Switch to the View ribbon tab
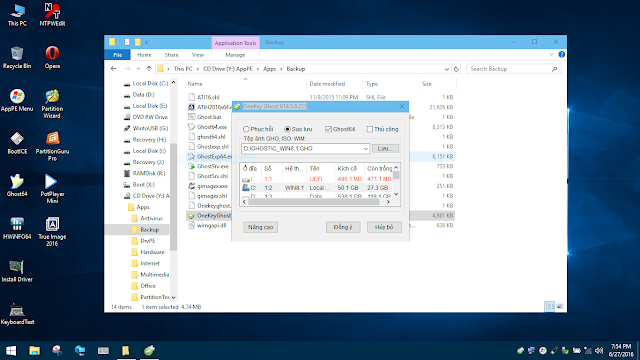The width and height of the screenshot is (640, 360). point(198,55)
